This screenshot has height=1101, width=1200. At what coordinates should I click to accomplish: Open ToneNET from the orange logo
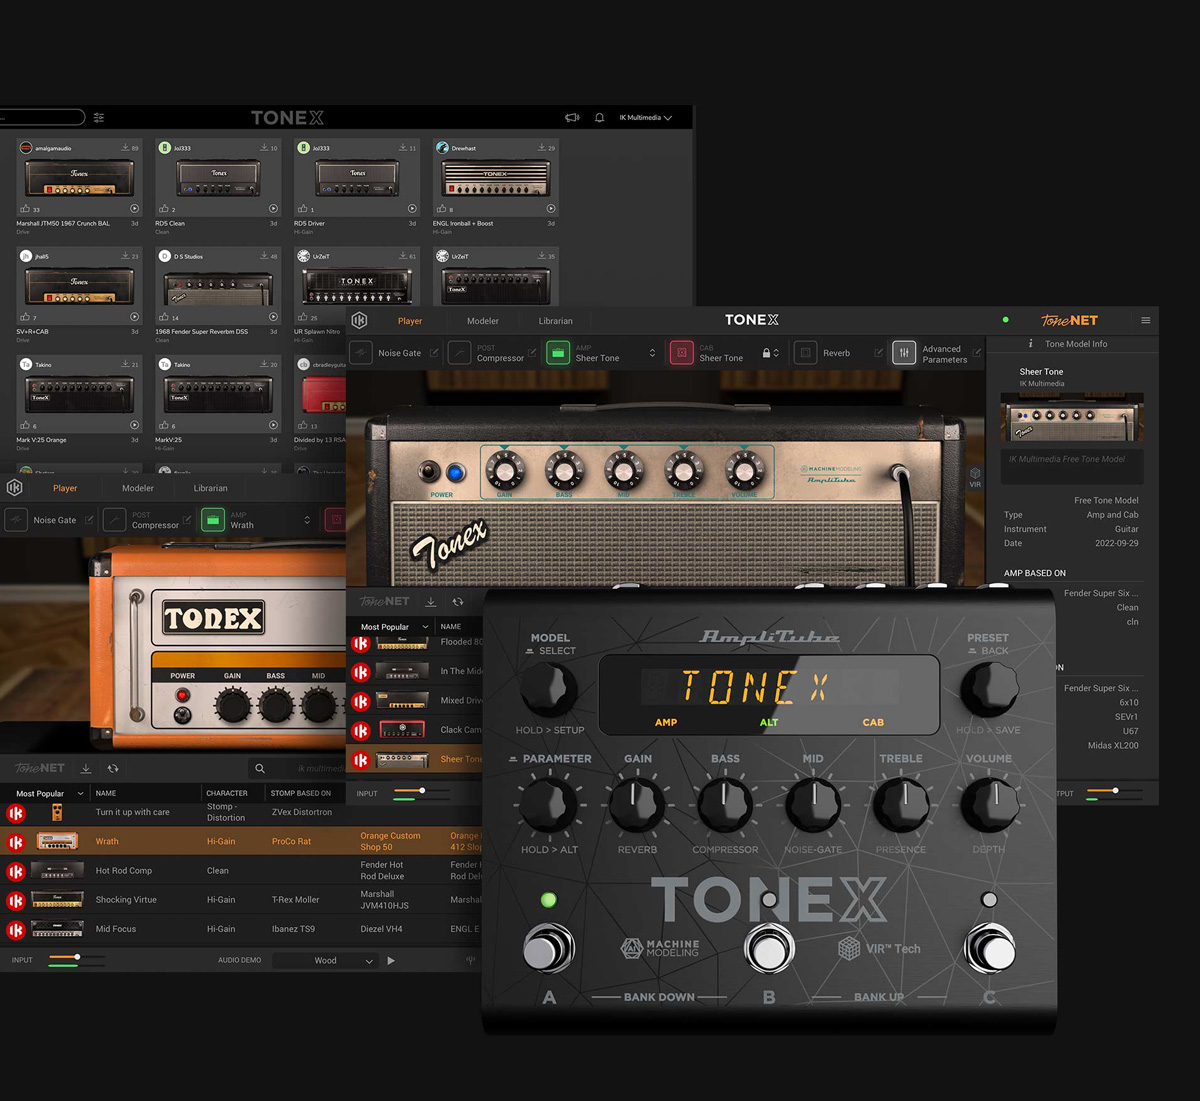(x=1069, y=320)
